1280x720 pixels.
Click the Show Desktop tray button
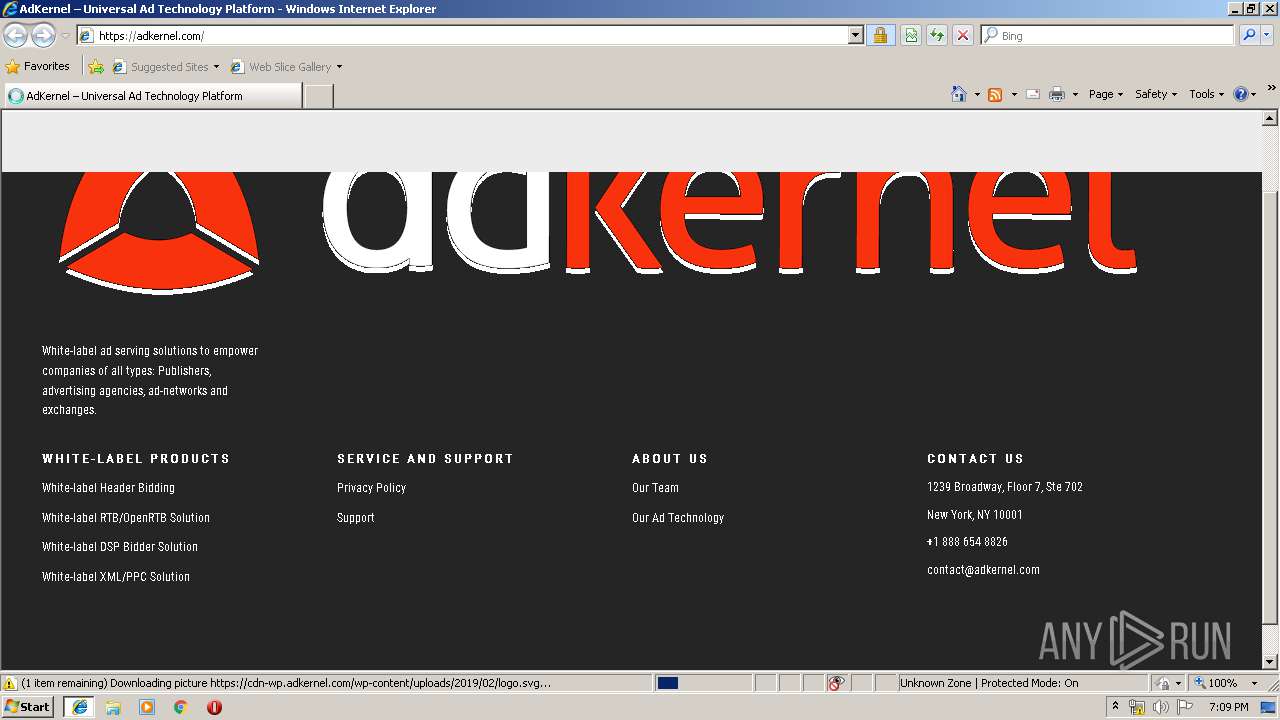(x=1269, y=707)
